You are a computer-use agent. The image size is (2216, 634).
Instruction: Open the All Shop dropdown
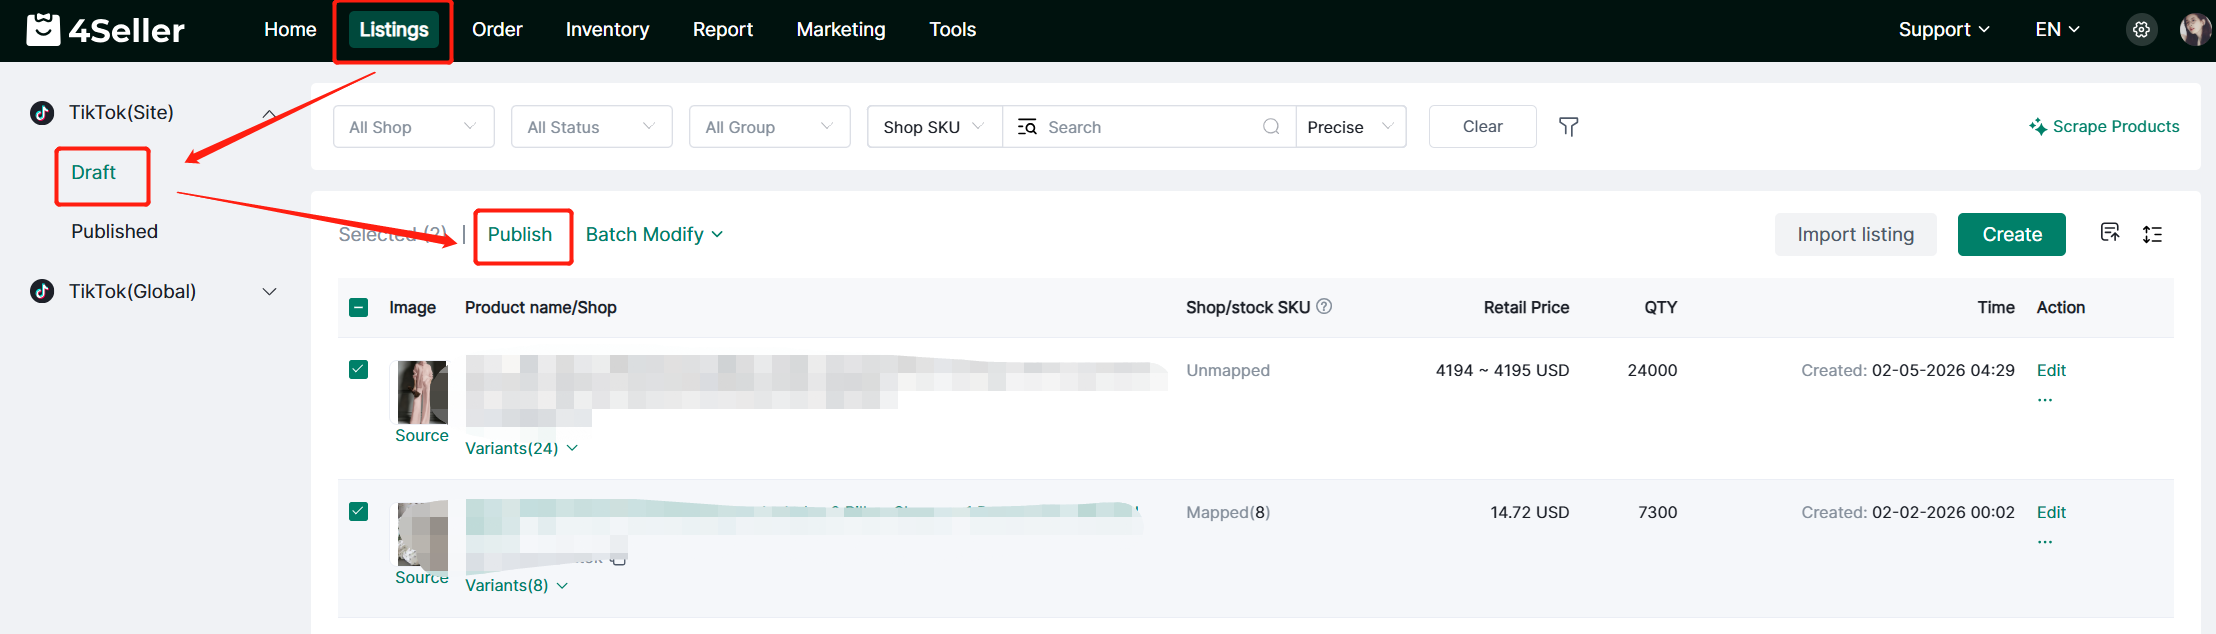click(413, 127)
